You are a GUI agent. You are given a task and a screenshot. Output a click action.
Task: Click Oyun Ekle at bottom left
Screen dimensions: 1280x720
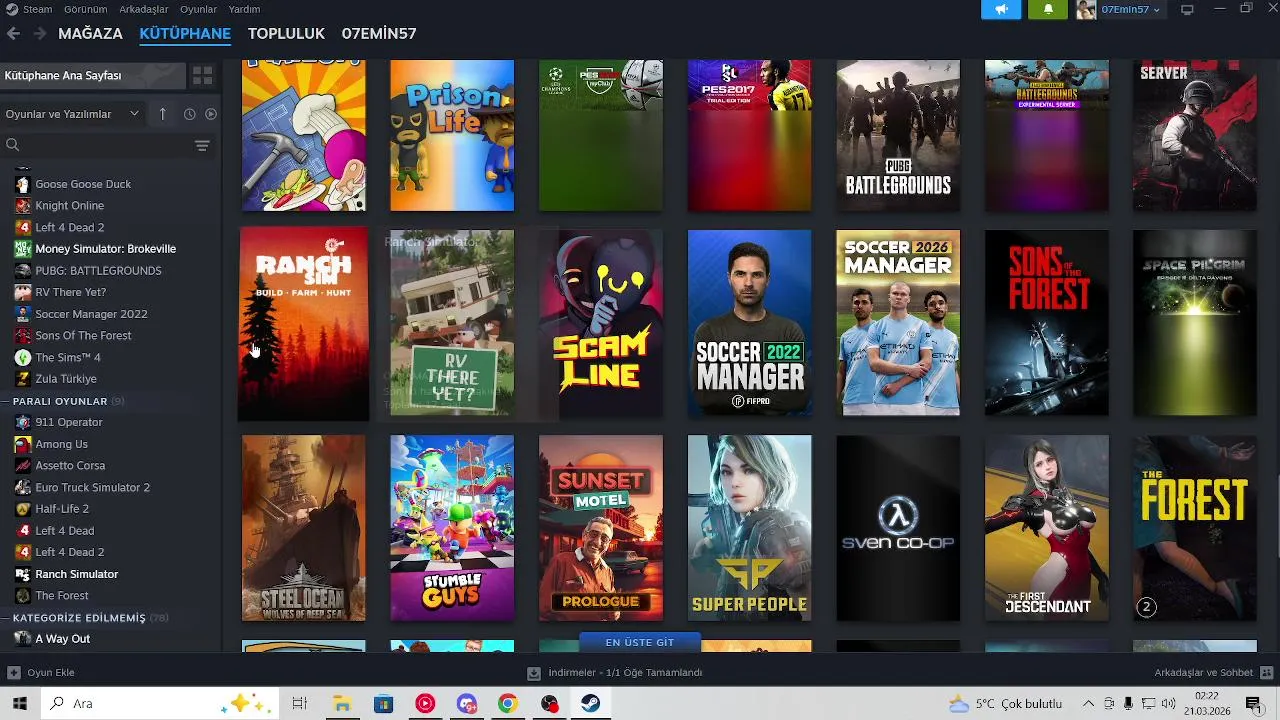pos(41,672)
